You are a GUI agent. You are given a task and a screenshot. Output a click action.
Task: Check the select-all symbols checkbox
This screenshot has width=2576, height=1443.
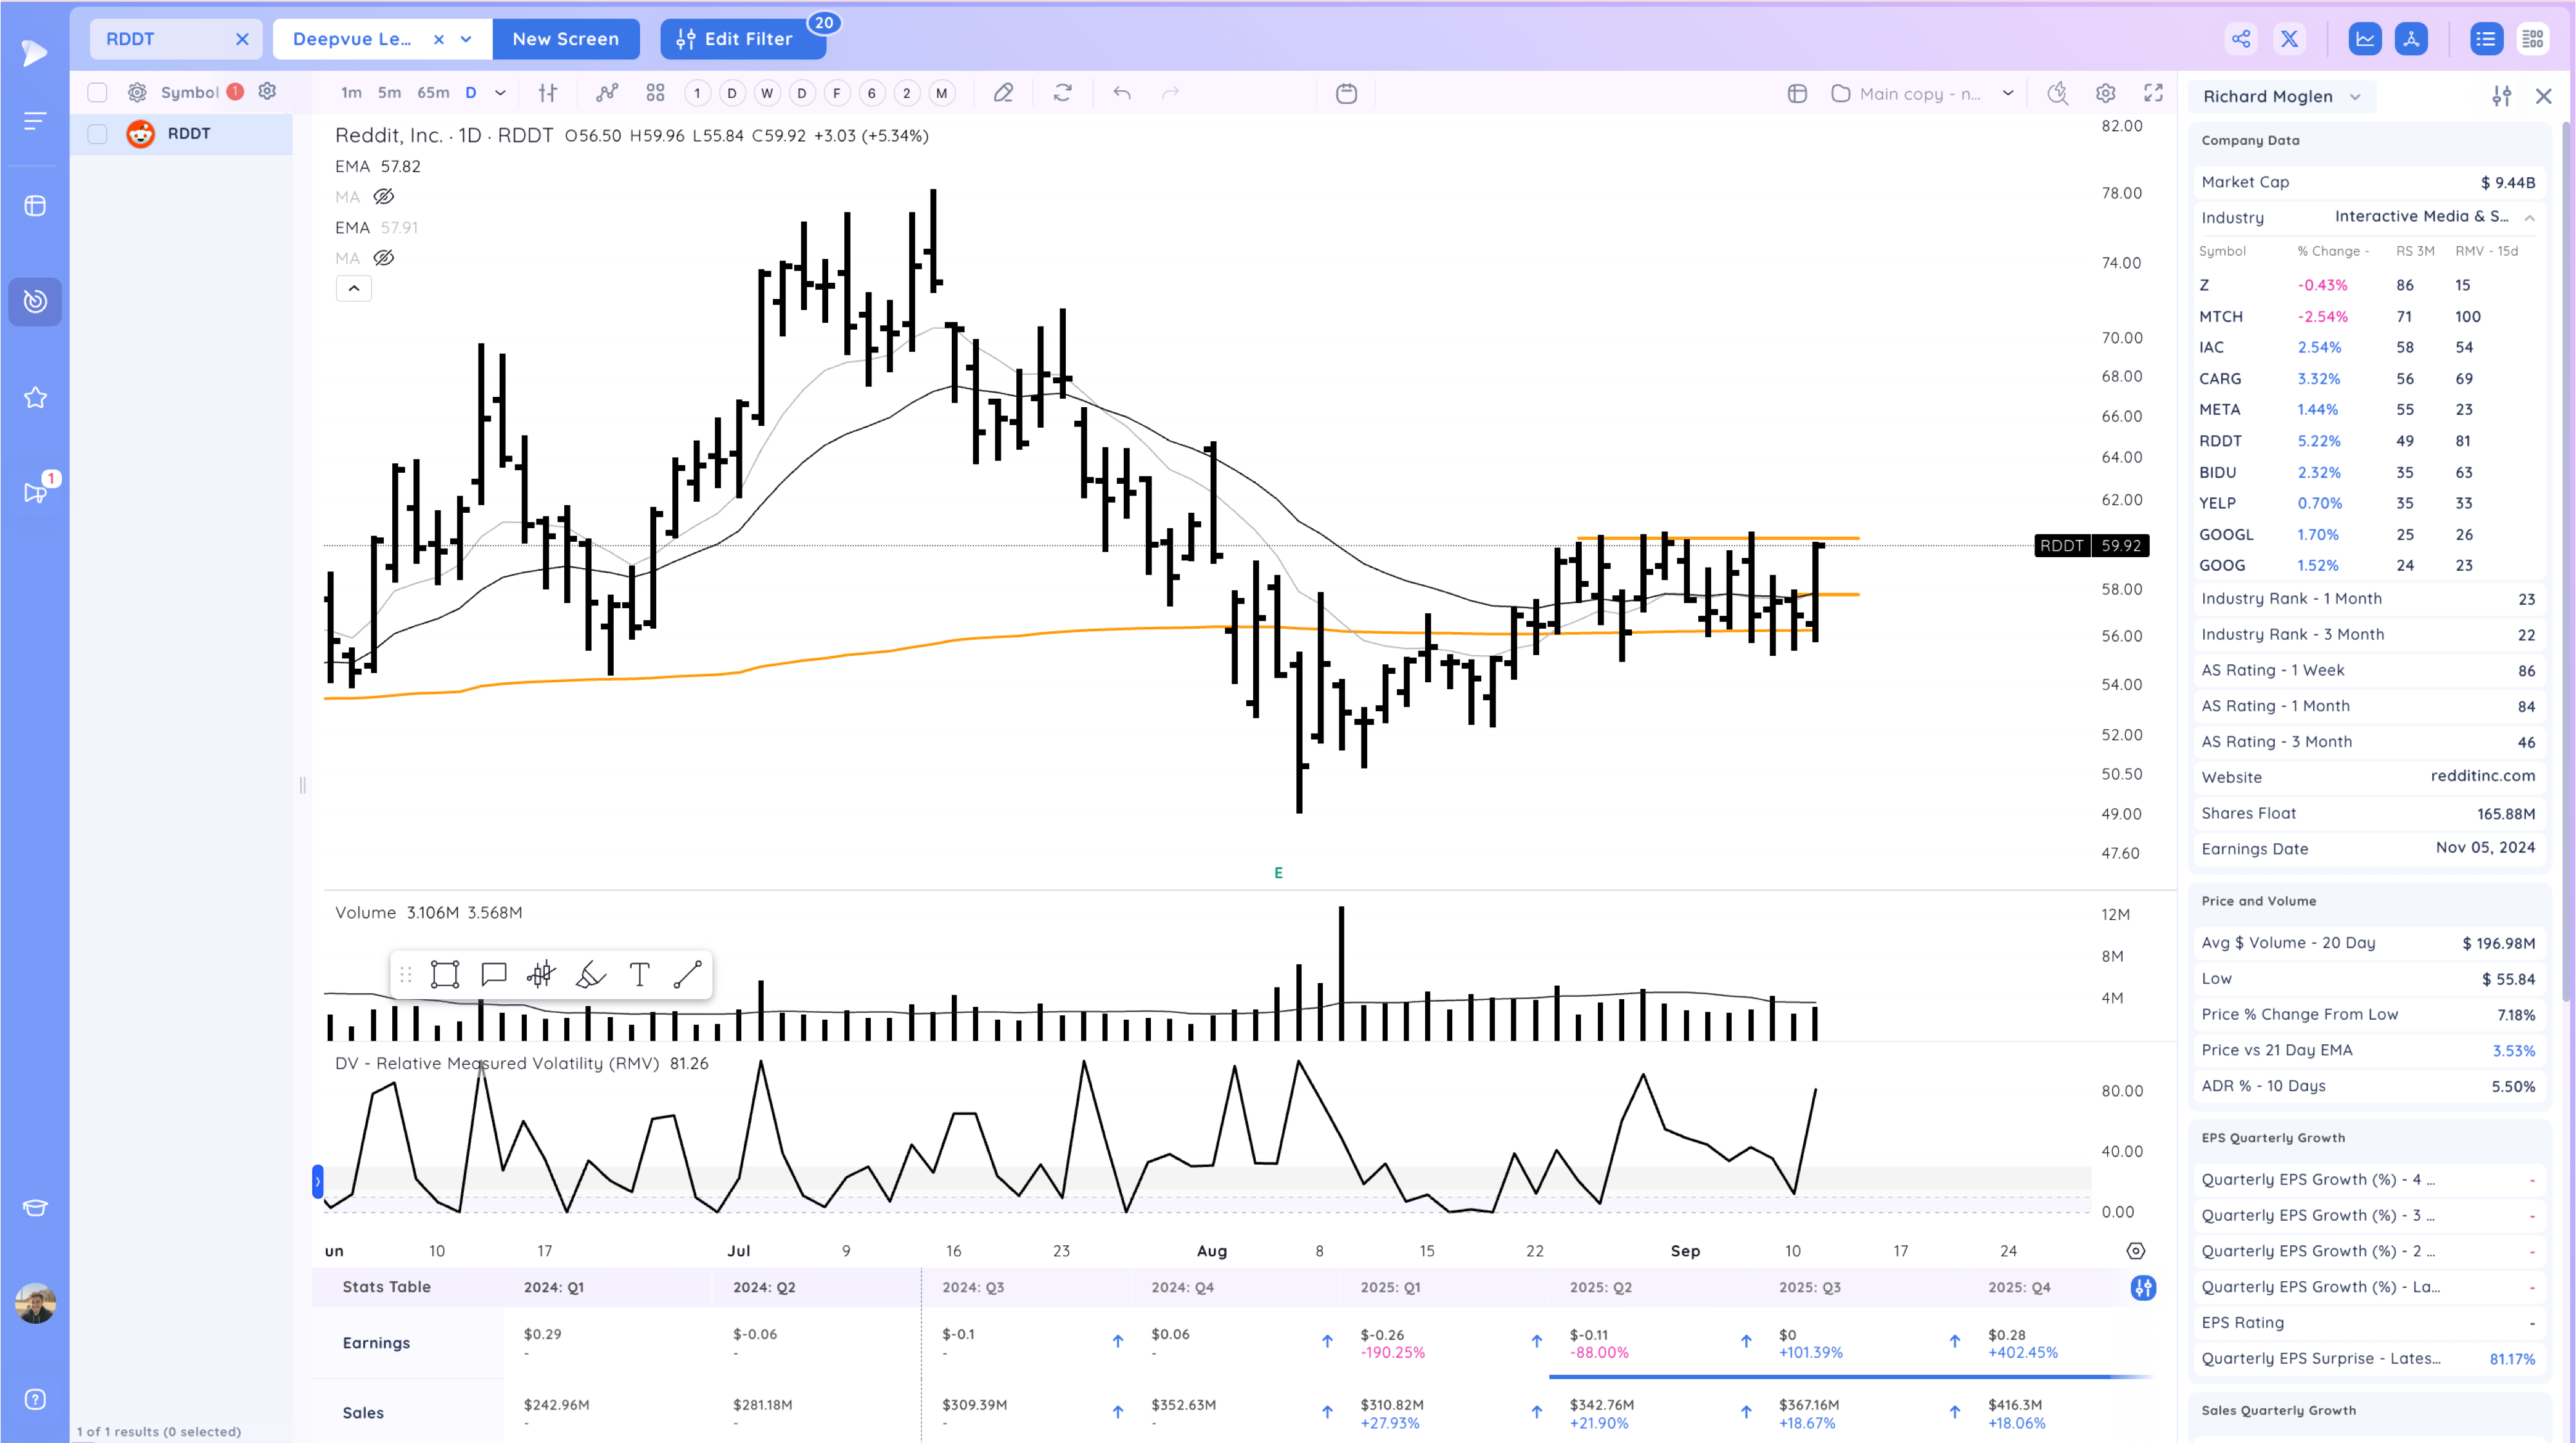[97, 92]
